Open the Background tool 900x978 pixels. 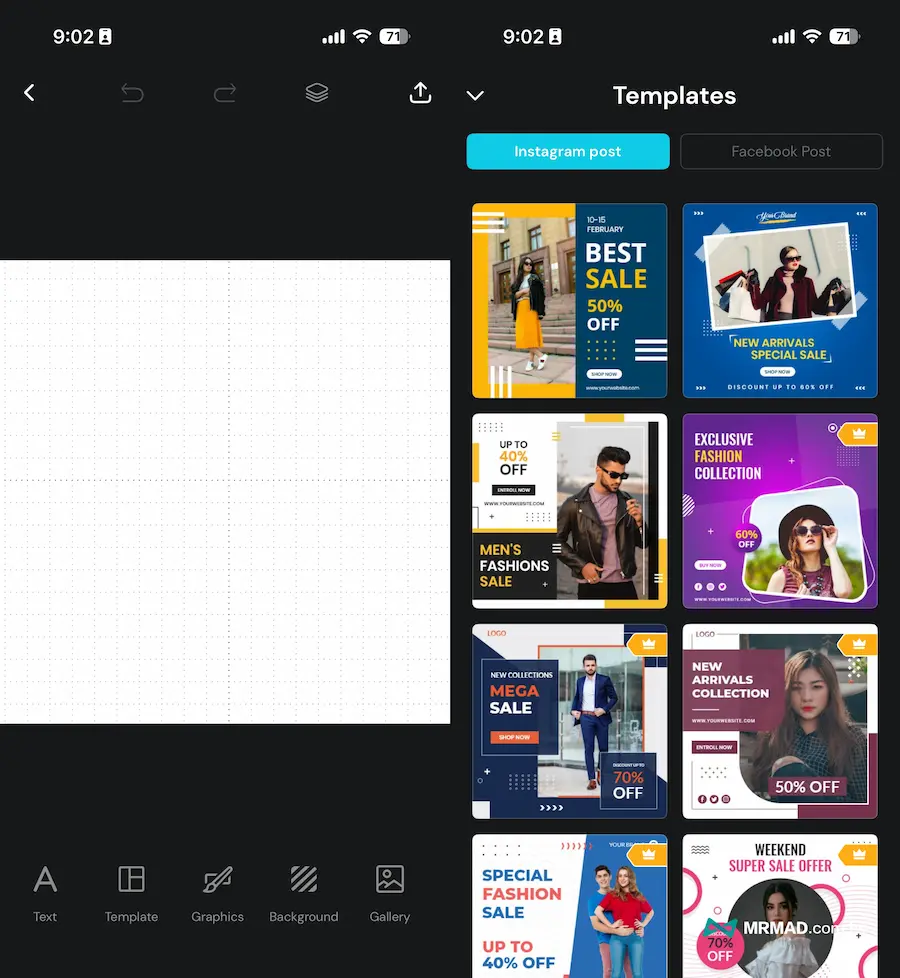click(x=304, y=893)
